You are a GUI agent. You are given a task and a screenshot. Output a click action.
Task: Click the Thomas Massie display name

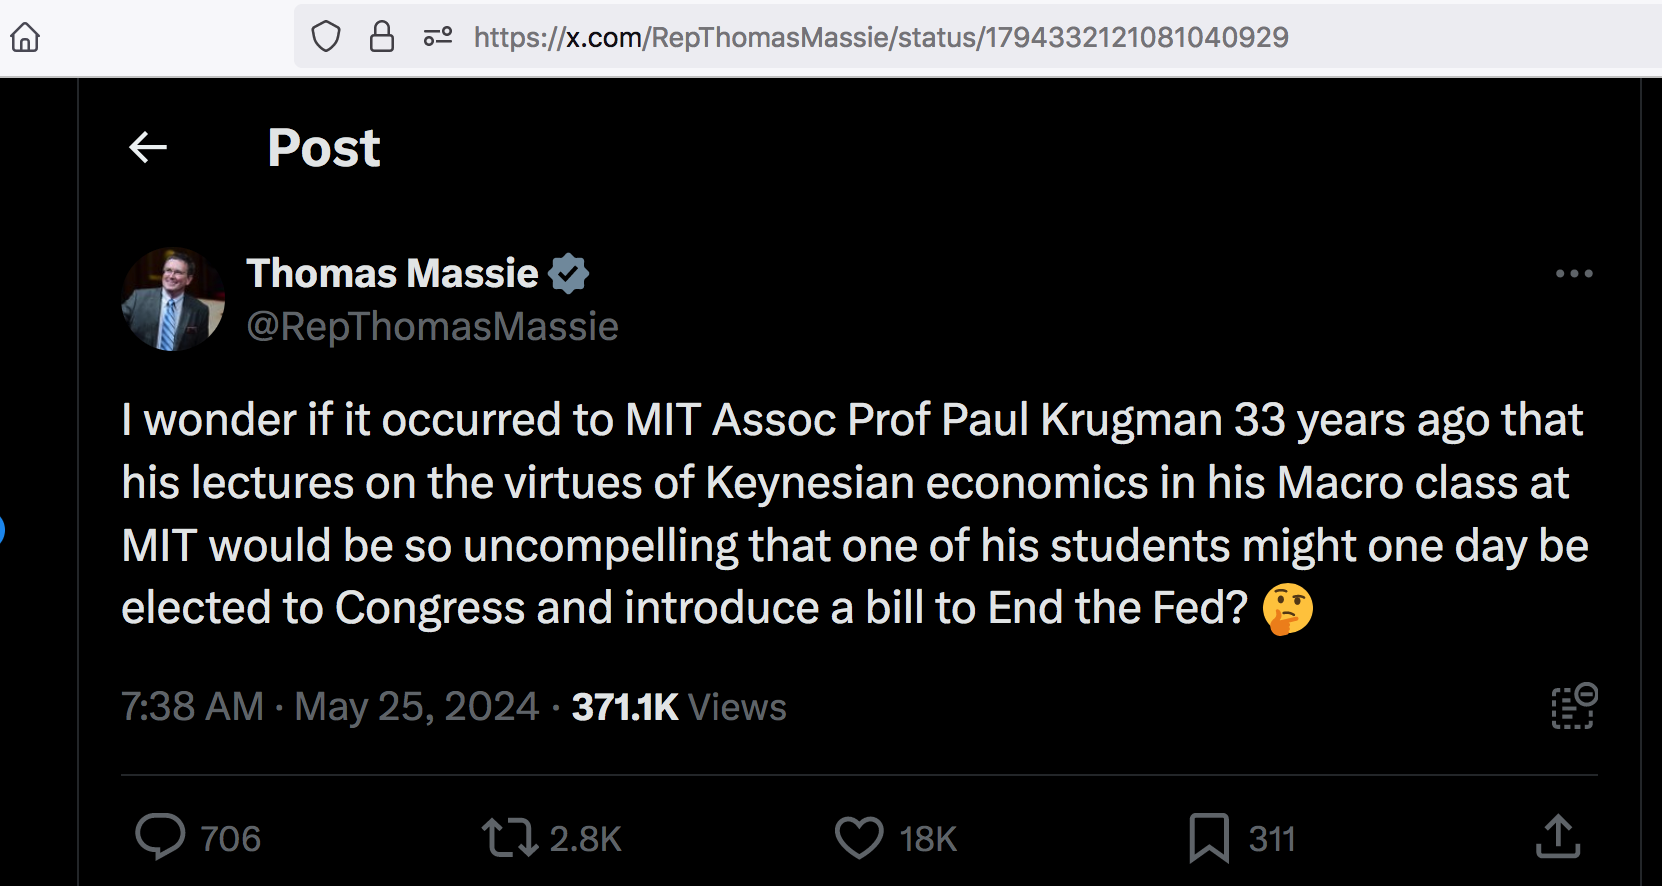click(x=392, y=273)
